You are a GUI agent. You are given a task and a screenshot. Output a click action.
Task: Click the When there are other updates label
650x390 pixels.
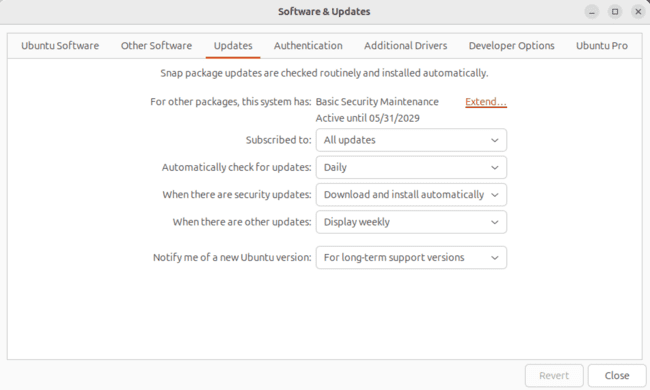242,222
